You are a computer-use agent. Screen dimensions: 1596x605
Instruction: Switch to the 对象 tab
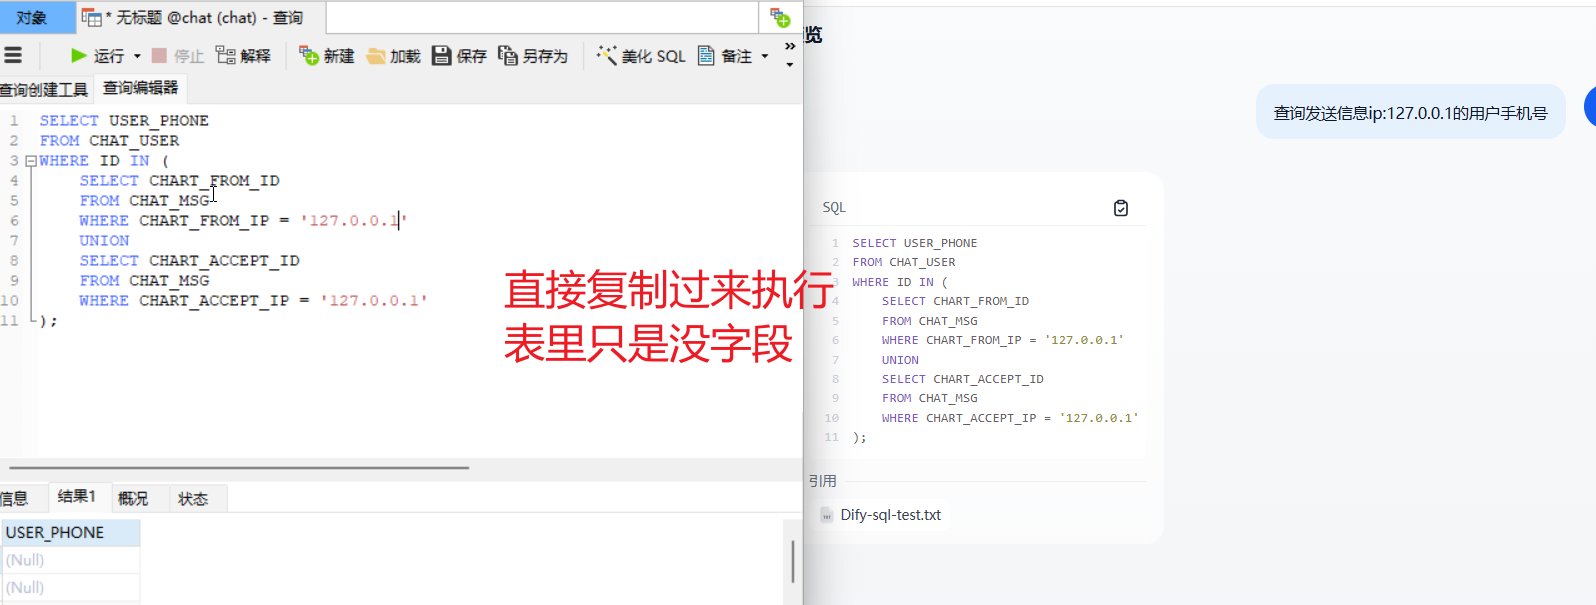36,17
